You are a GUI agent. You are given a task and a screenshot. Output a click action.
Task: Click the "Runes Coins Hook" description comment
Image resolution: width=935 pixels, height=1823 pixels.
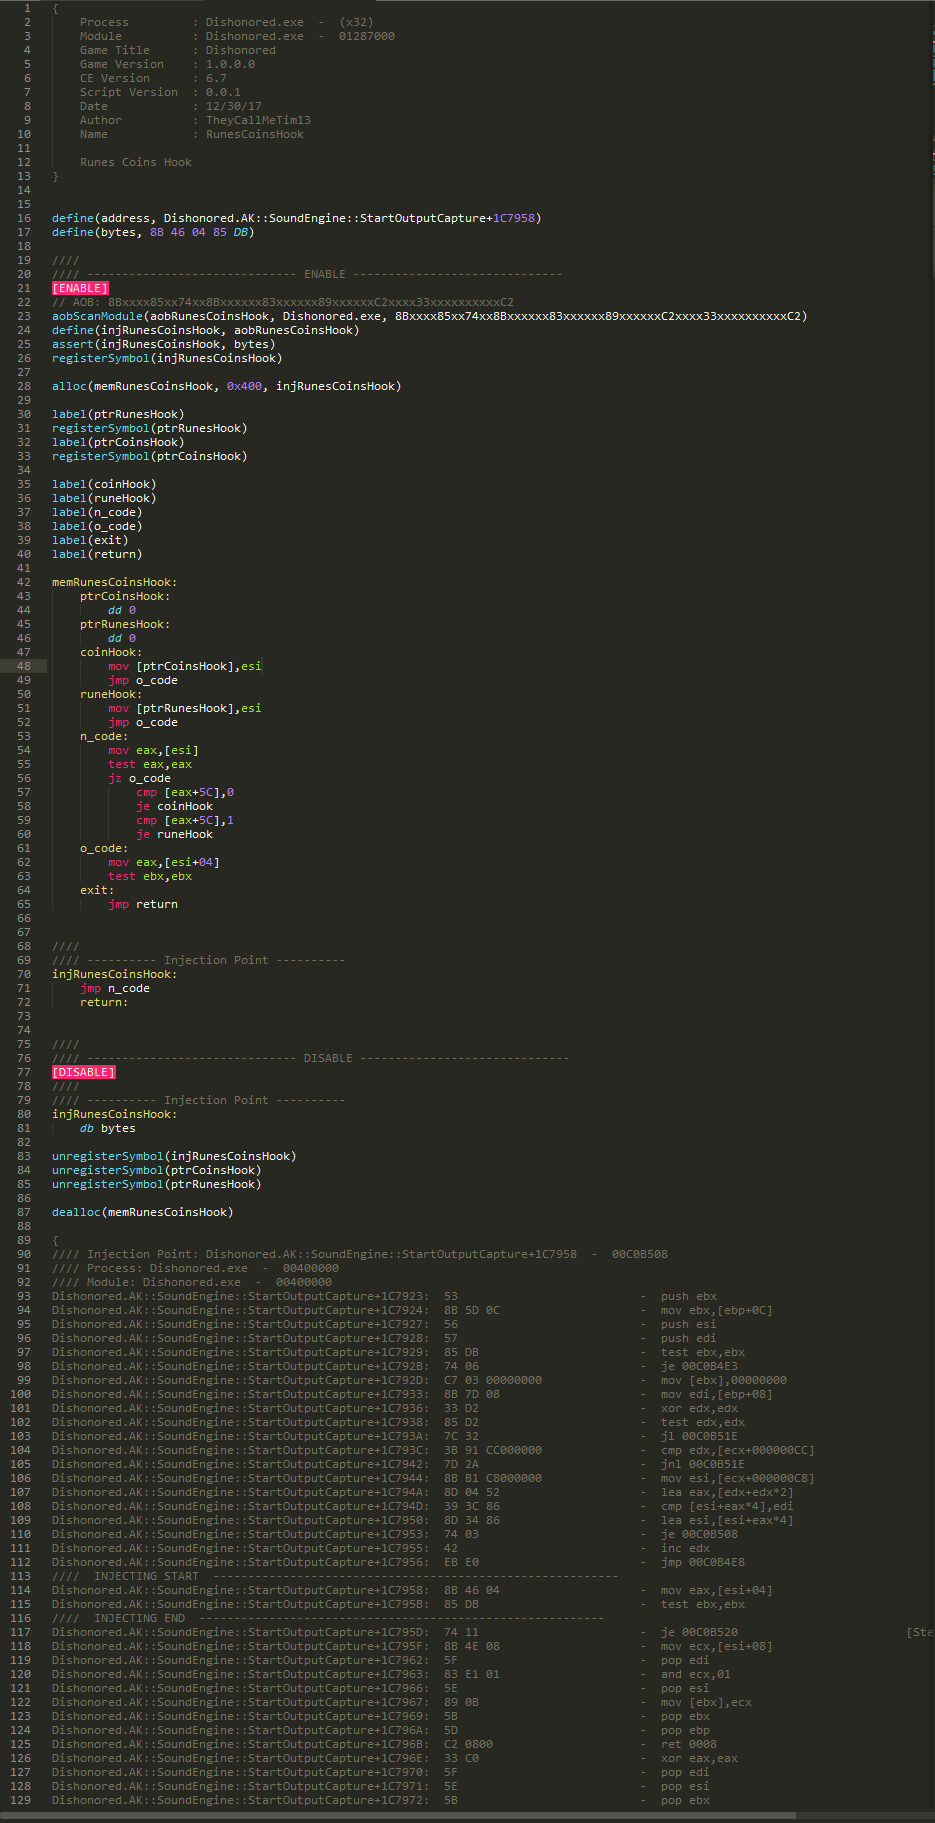136,162
